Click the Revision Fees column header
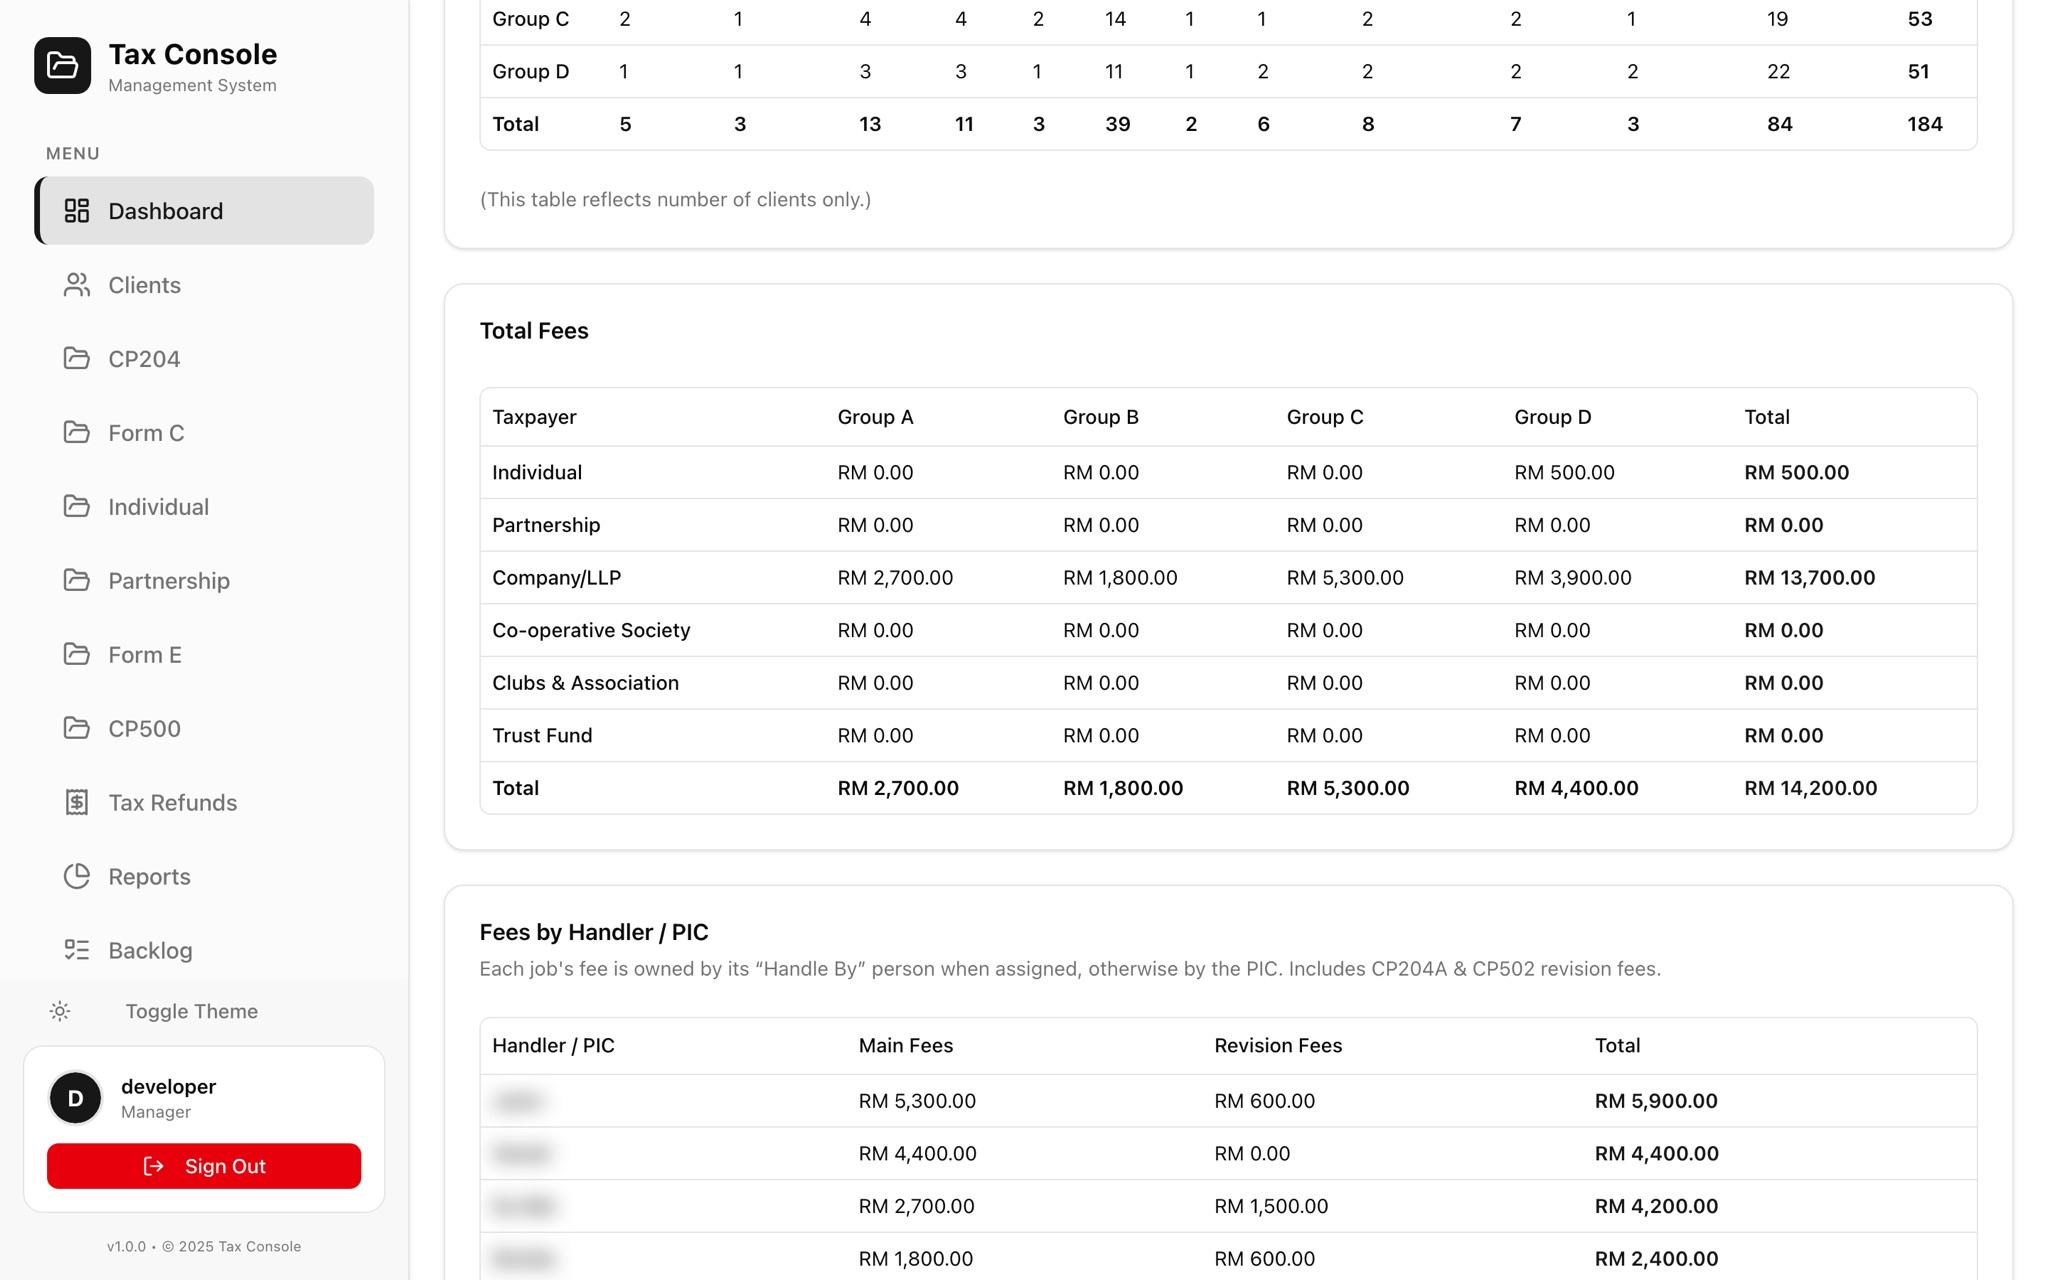This screenshot has height=1280, width=2048. pos(1278,1046)
